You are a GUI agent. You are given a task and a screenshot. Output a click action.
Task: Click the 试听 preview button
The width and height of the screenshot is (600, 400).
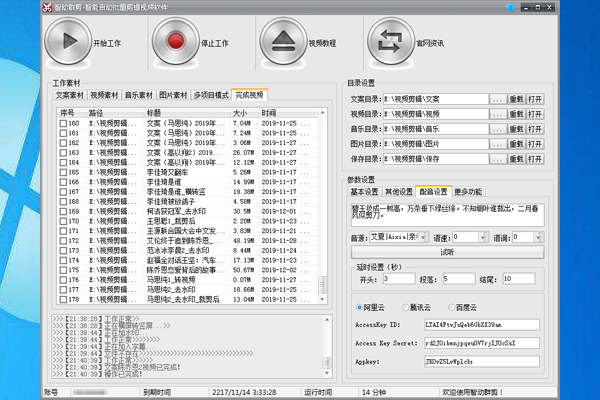(446, 253)
